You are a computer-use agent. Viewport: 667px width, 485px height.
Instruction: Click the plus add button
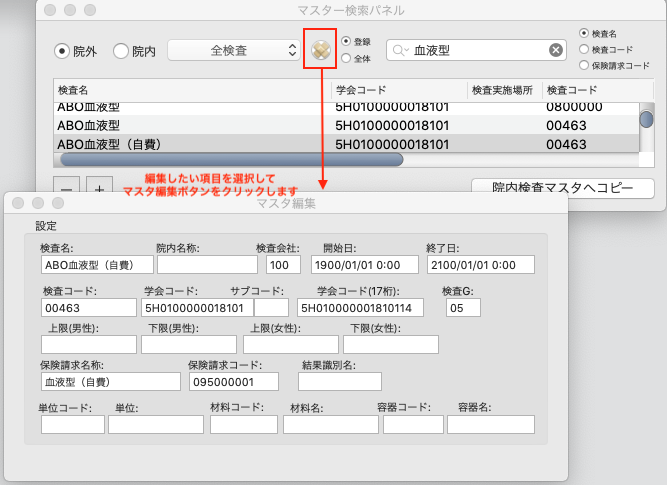coord(99,186)
